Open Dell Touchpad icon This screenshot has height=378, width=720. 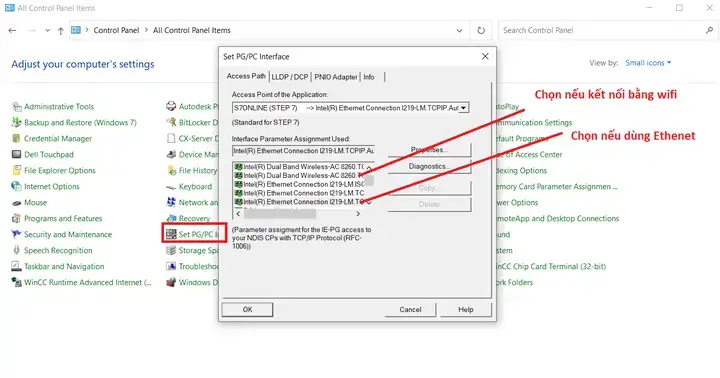[x=17, y=154]
